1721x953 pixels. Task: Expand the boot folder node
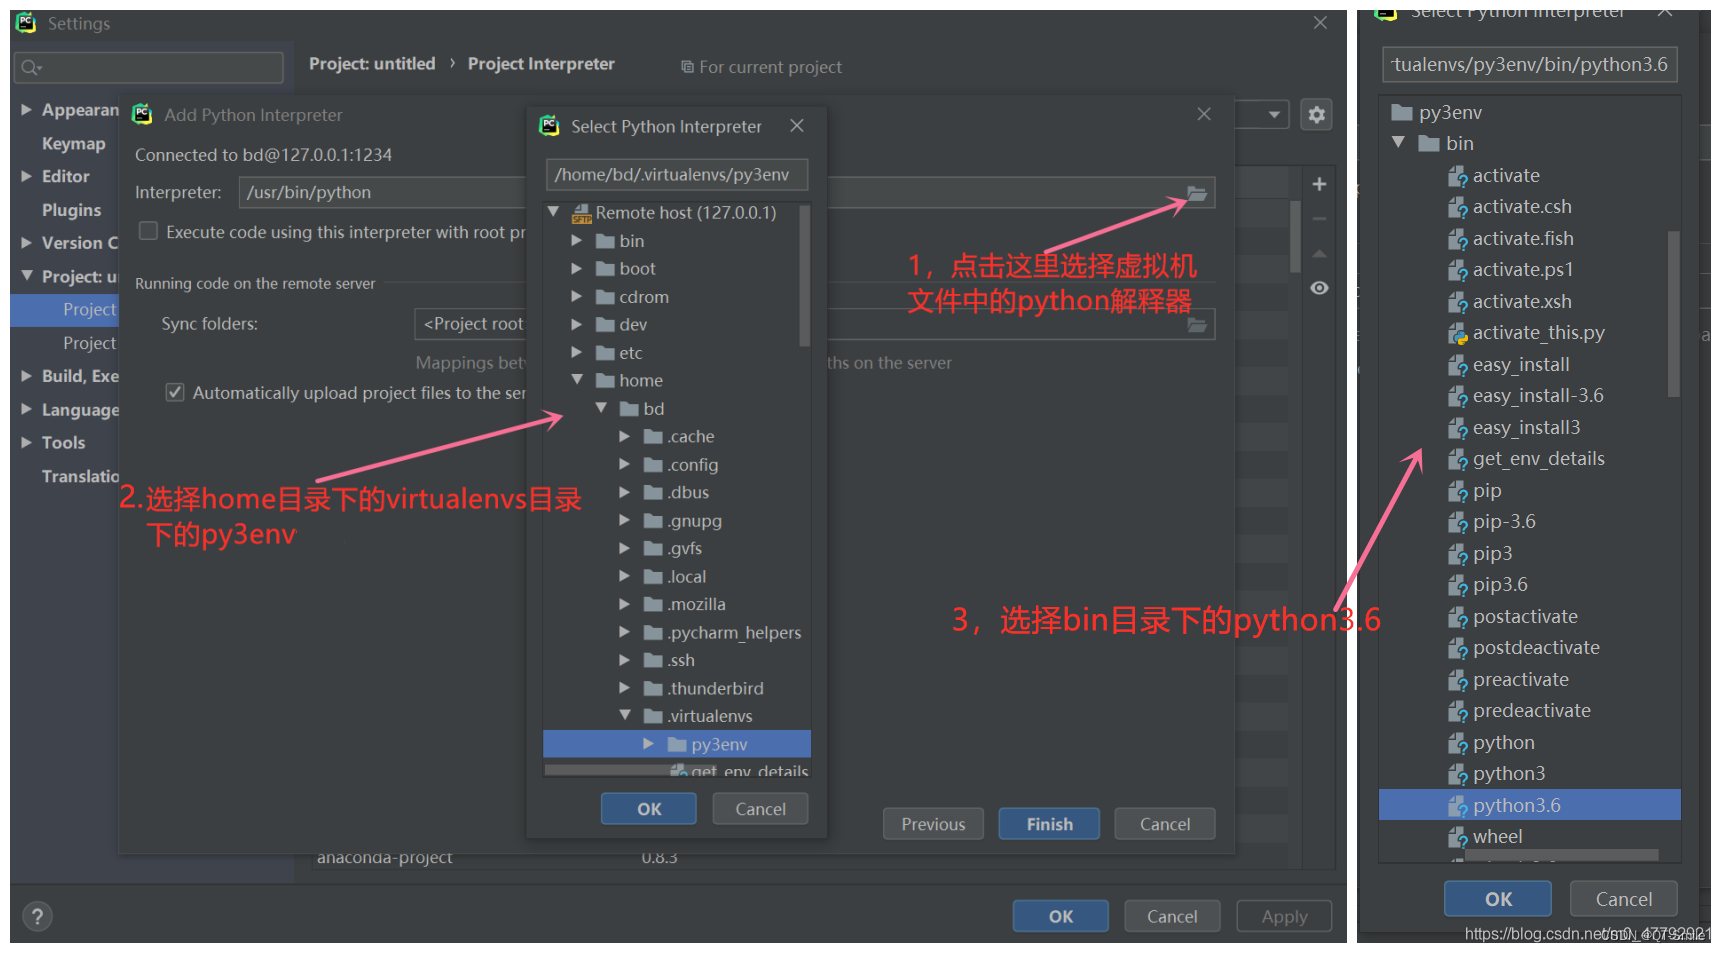tap(577, 268)
